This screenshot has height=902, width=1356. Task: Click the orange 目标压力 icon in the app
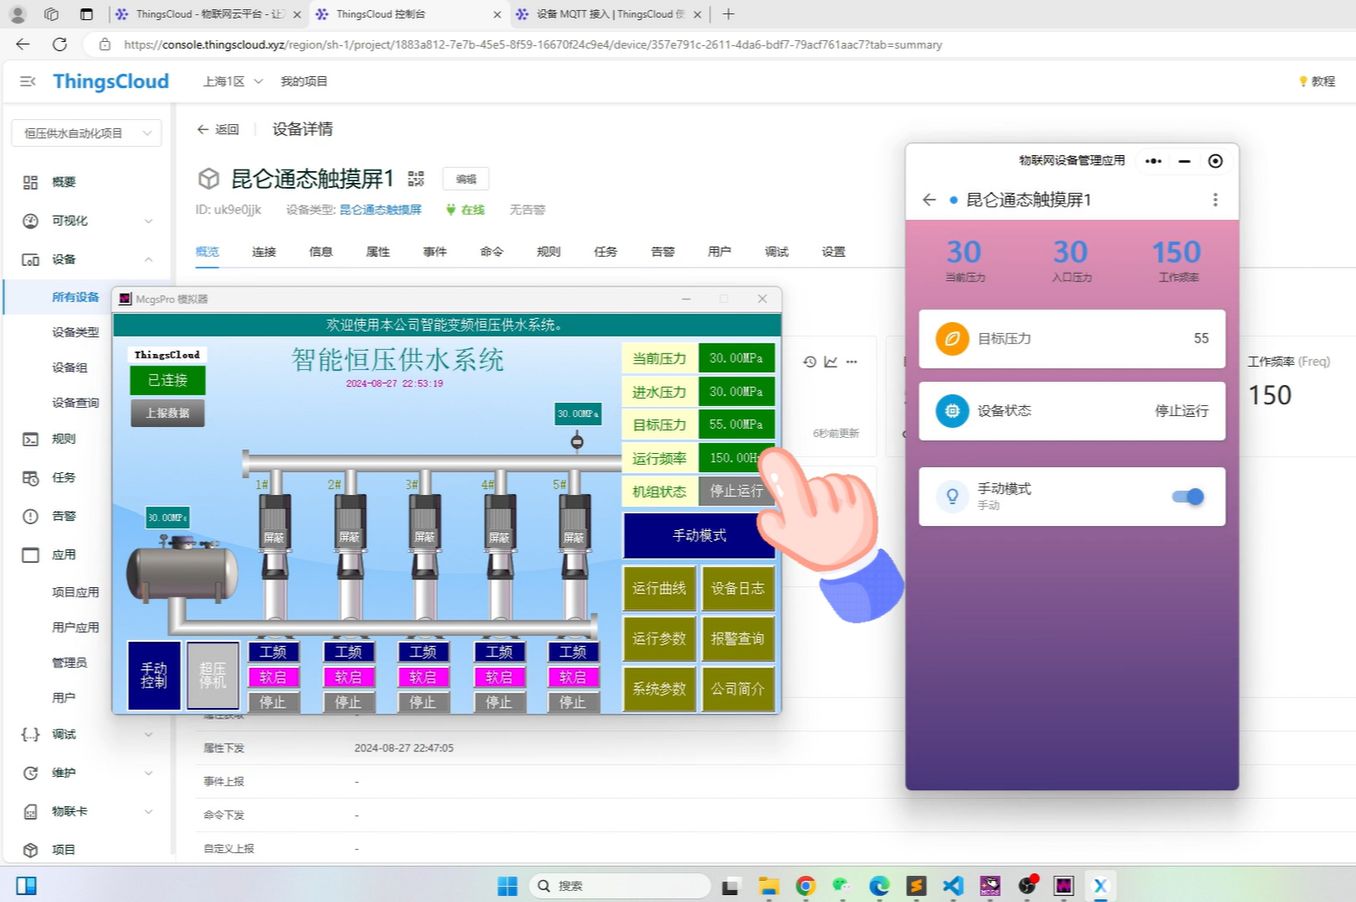pos(952,339)
